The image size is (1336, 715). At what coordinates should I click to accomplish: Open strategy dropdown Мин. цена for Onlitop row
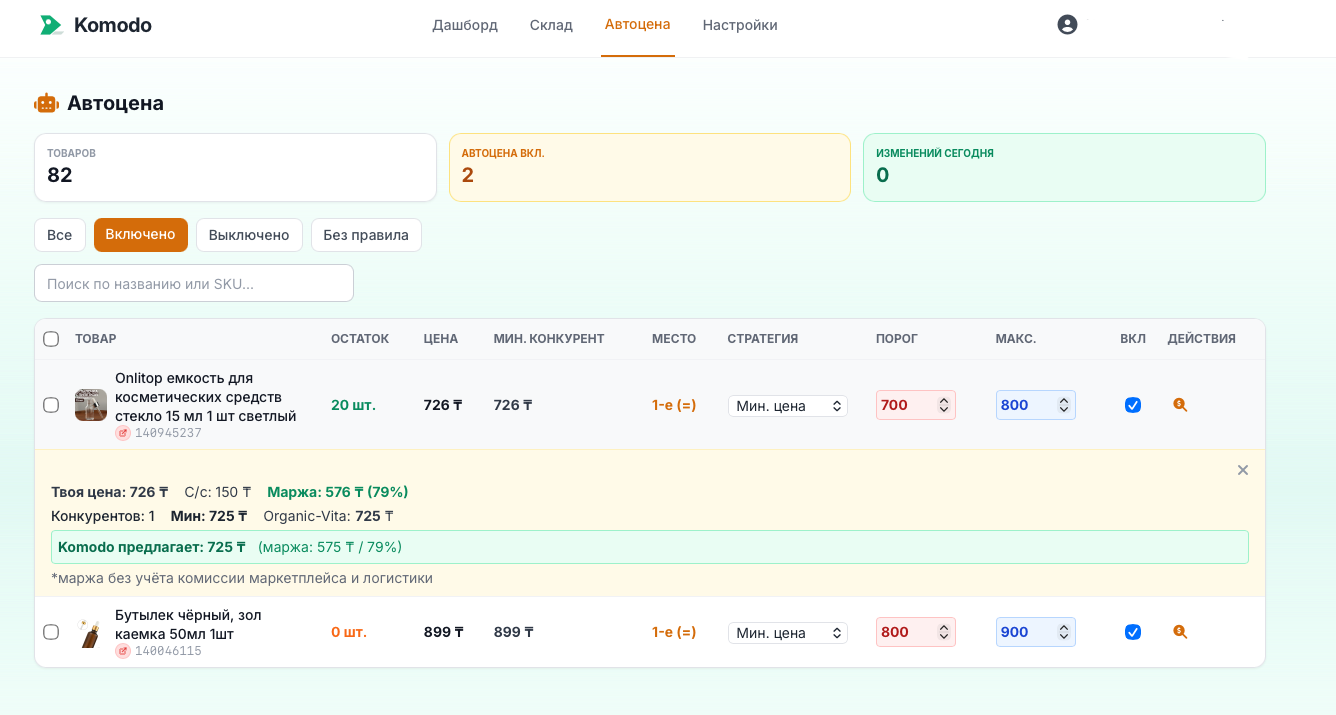click(788, 406)
